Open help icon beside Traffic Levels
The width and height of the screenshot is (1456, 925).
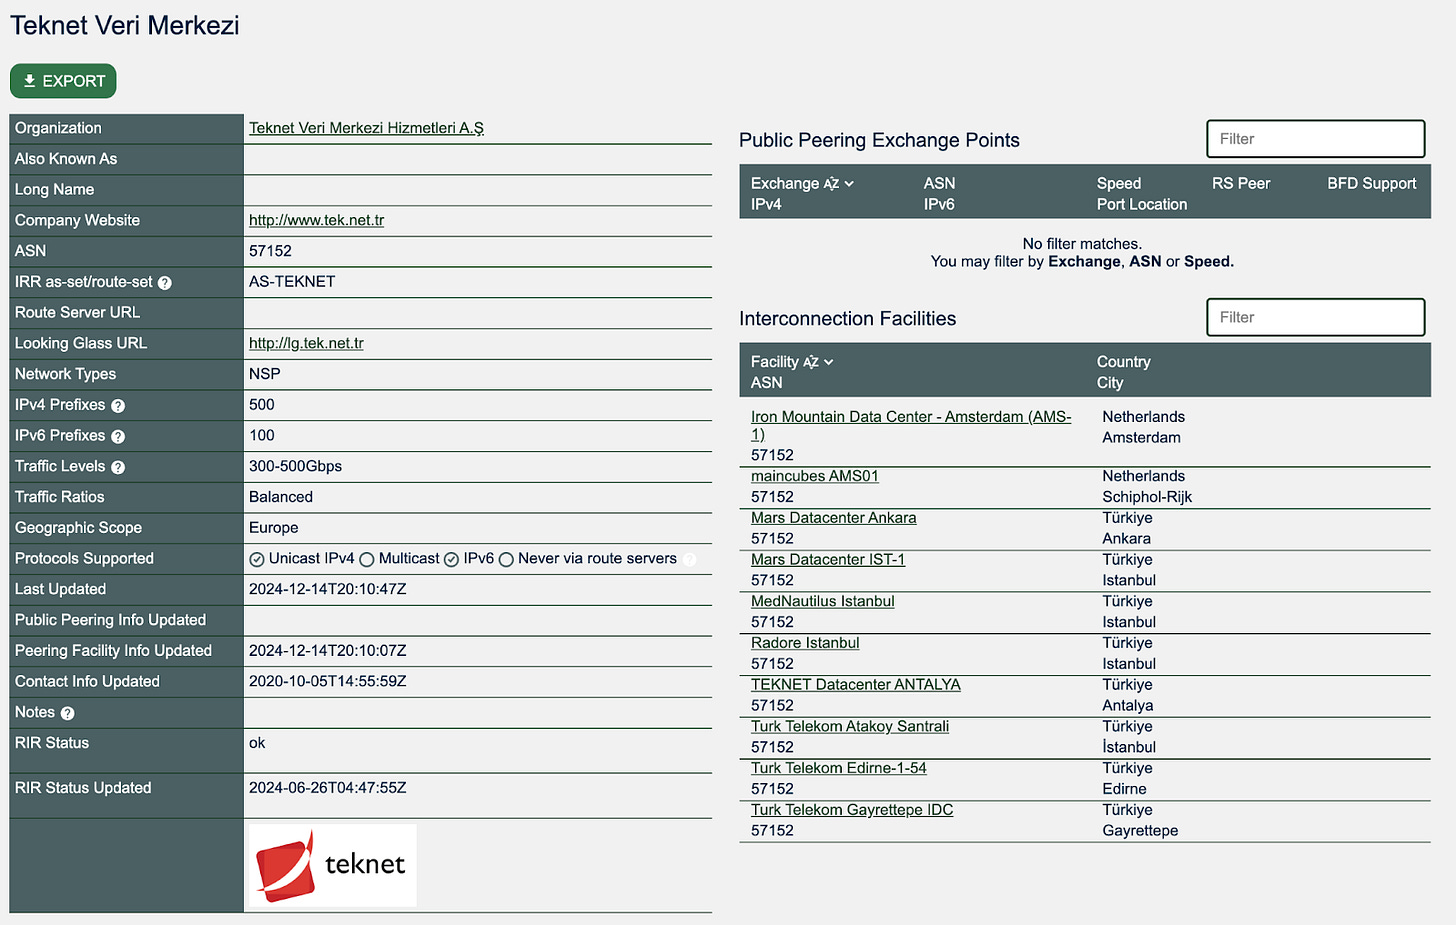coord(118,468)
